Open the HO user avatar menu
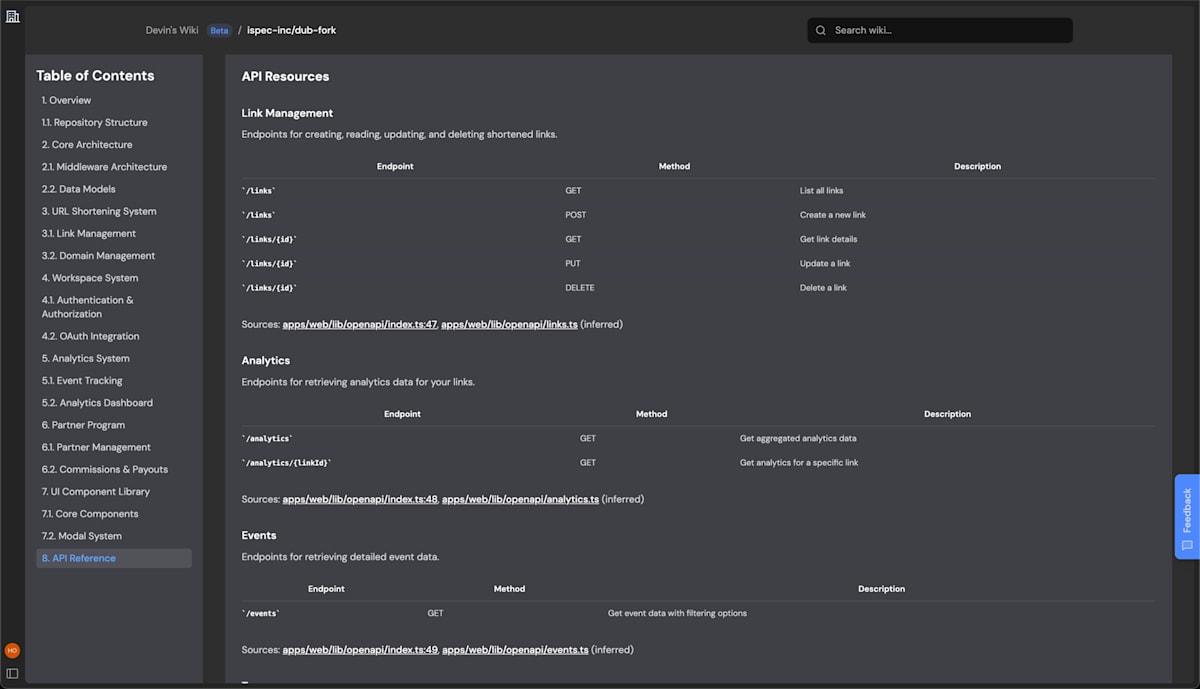This screenshot has width=1200, height=689. tap(12, 650)
